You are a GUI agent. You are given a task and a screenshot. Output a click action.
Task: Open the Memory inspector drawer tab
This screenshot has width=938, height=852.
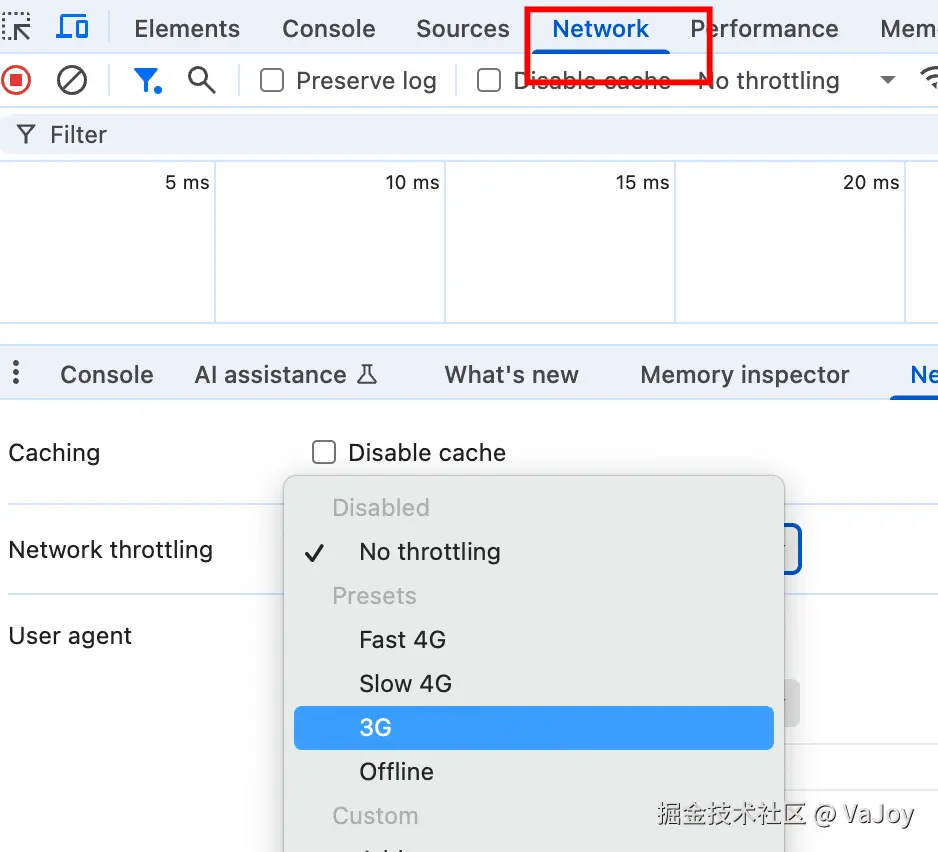(744, 375)
